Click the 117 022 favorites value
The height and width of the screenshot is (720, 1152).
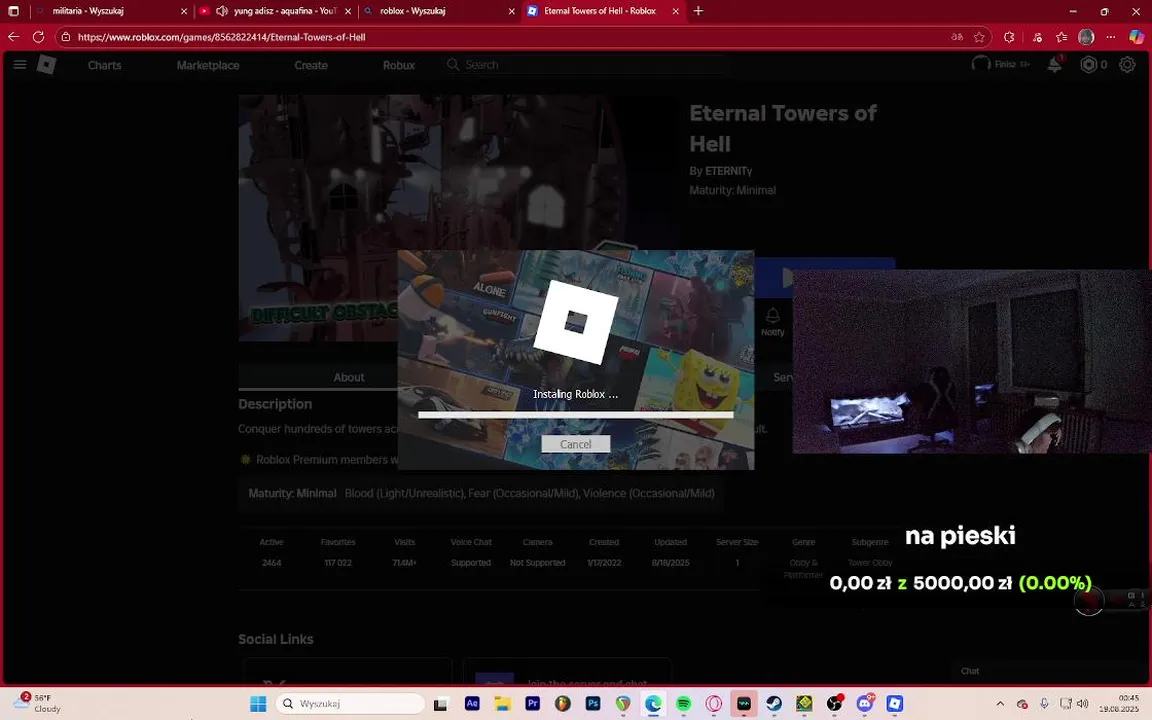pyautogui.click(x=338, y=563)
